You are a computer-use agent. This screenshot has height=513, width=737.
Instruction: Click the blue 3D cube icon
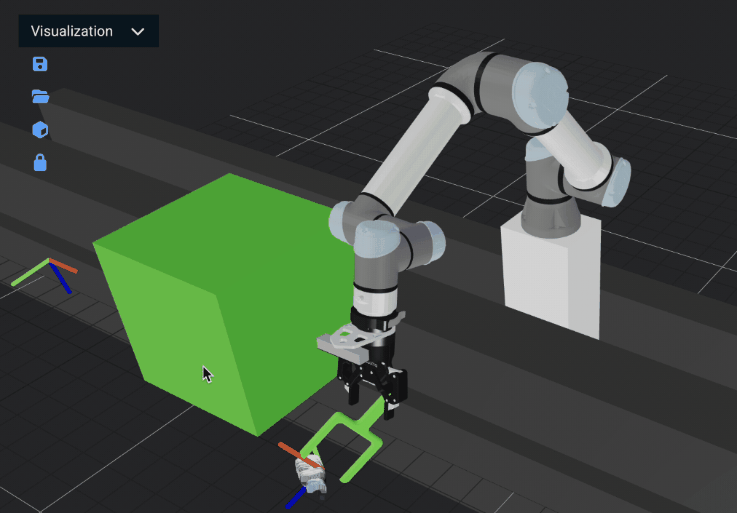pyautogui.click(x=40, y=130)
